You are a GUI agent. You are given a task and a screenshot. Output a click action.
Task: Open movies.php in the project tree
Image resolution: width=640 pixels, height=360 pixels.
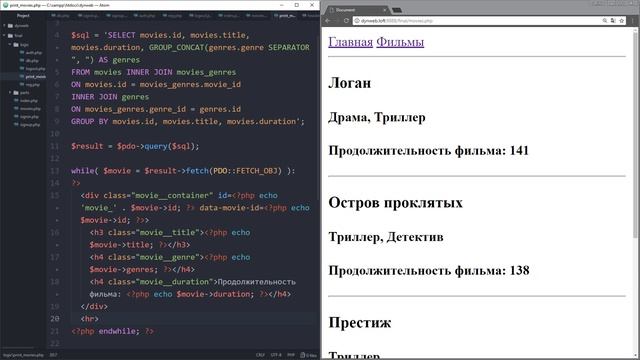point(29,109)
